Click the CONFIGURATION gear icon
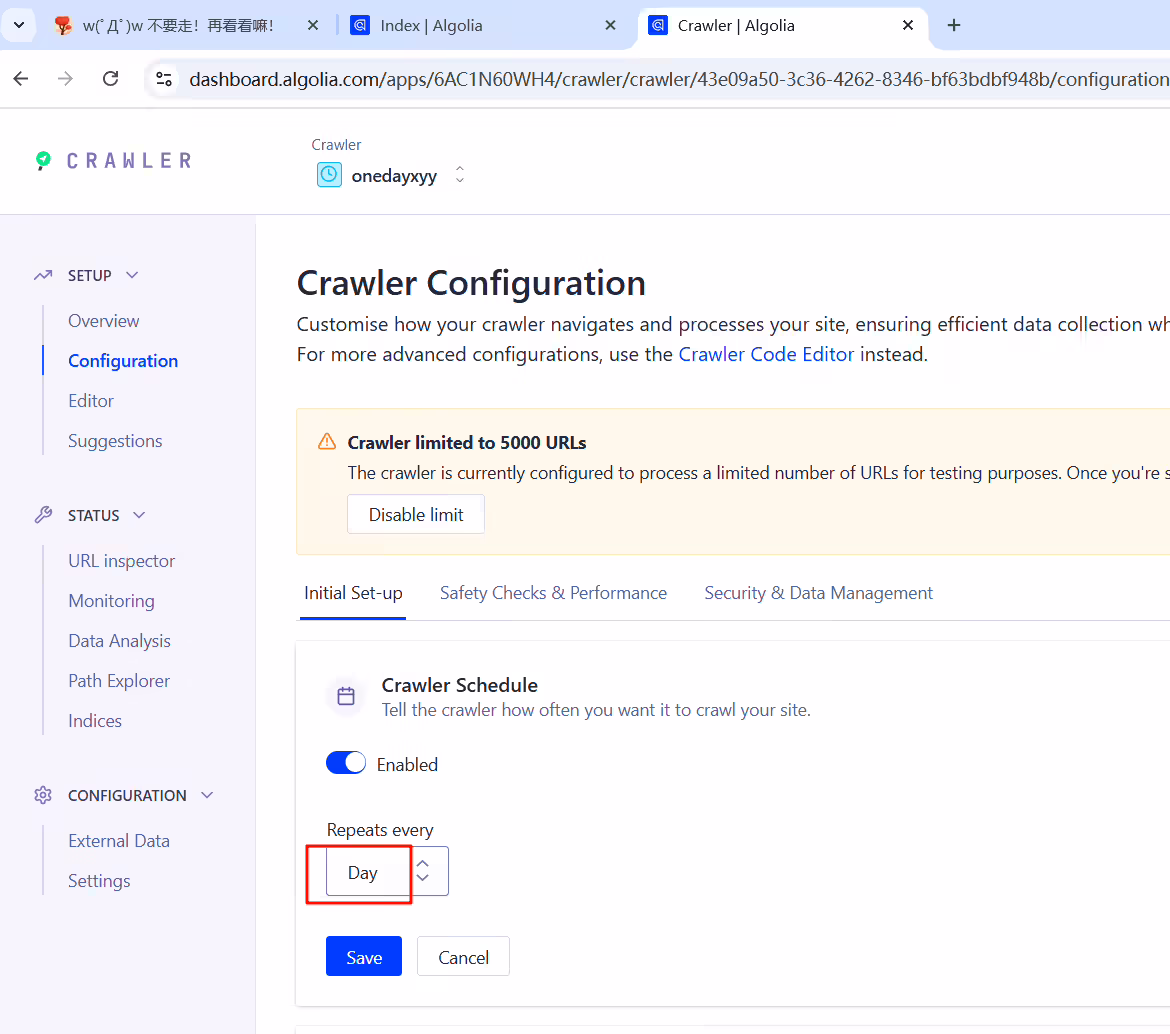 43,795
